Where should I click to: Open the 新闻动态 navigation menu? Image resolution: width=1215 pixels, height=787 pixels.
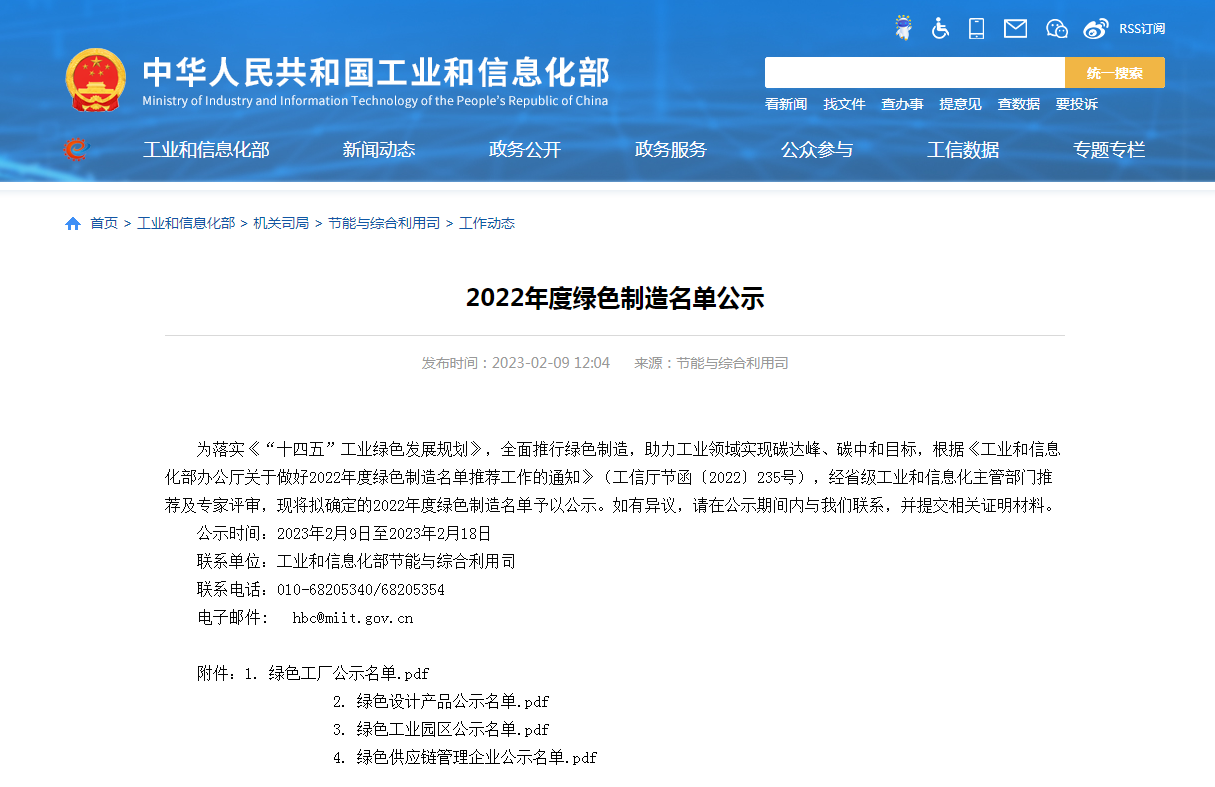pos(379,150)
